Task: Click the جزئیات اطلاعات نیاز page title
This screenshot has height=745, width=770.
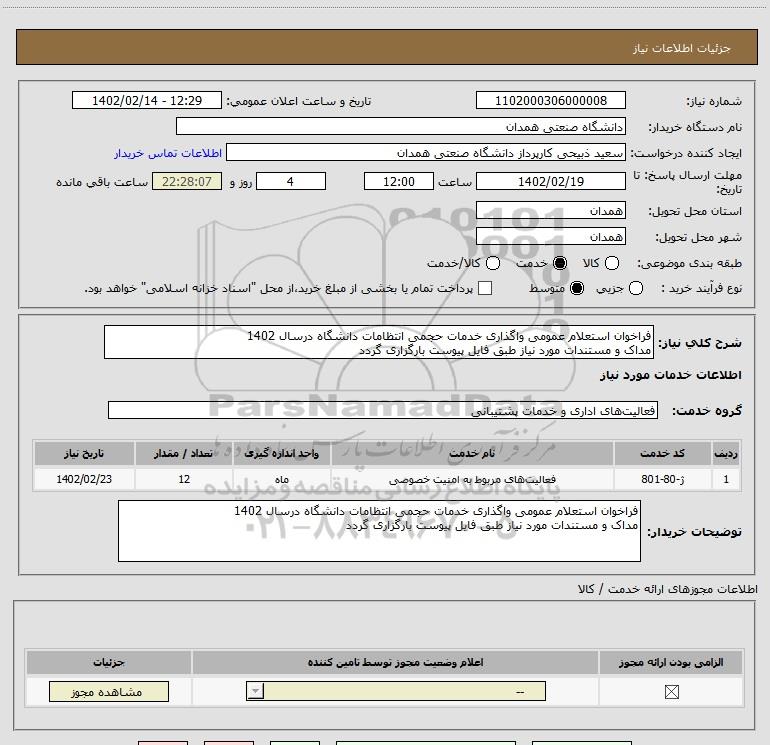Action: point(681,48)
